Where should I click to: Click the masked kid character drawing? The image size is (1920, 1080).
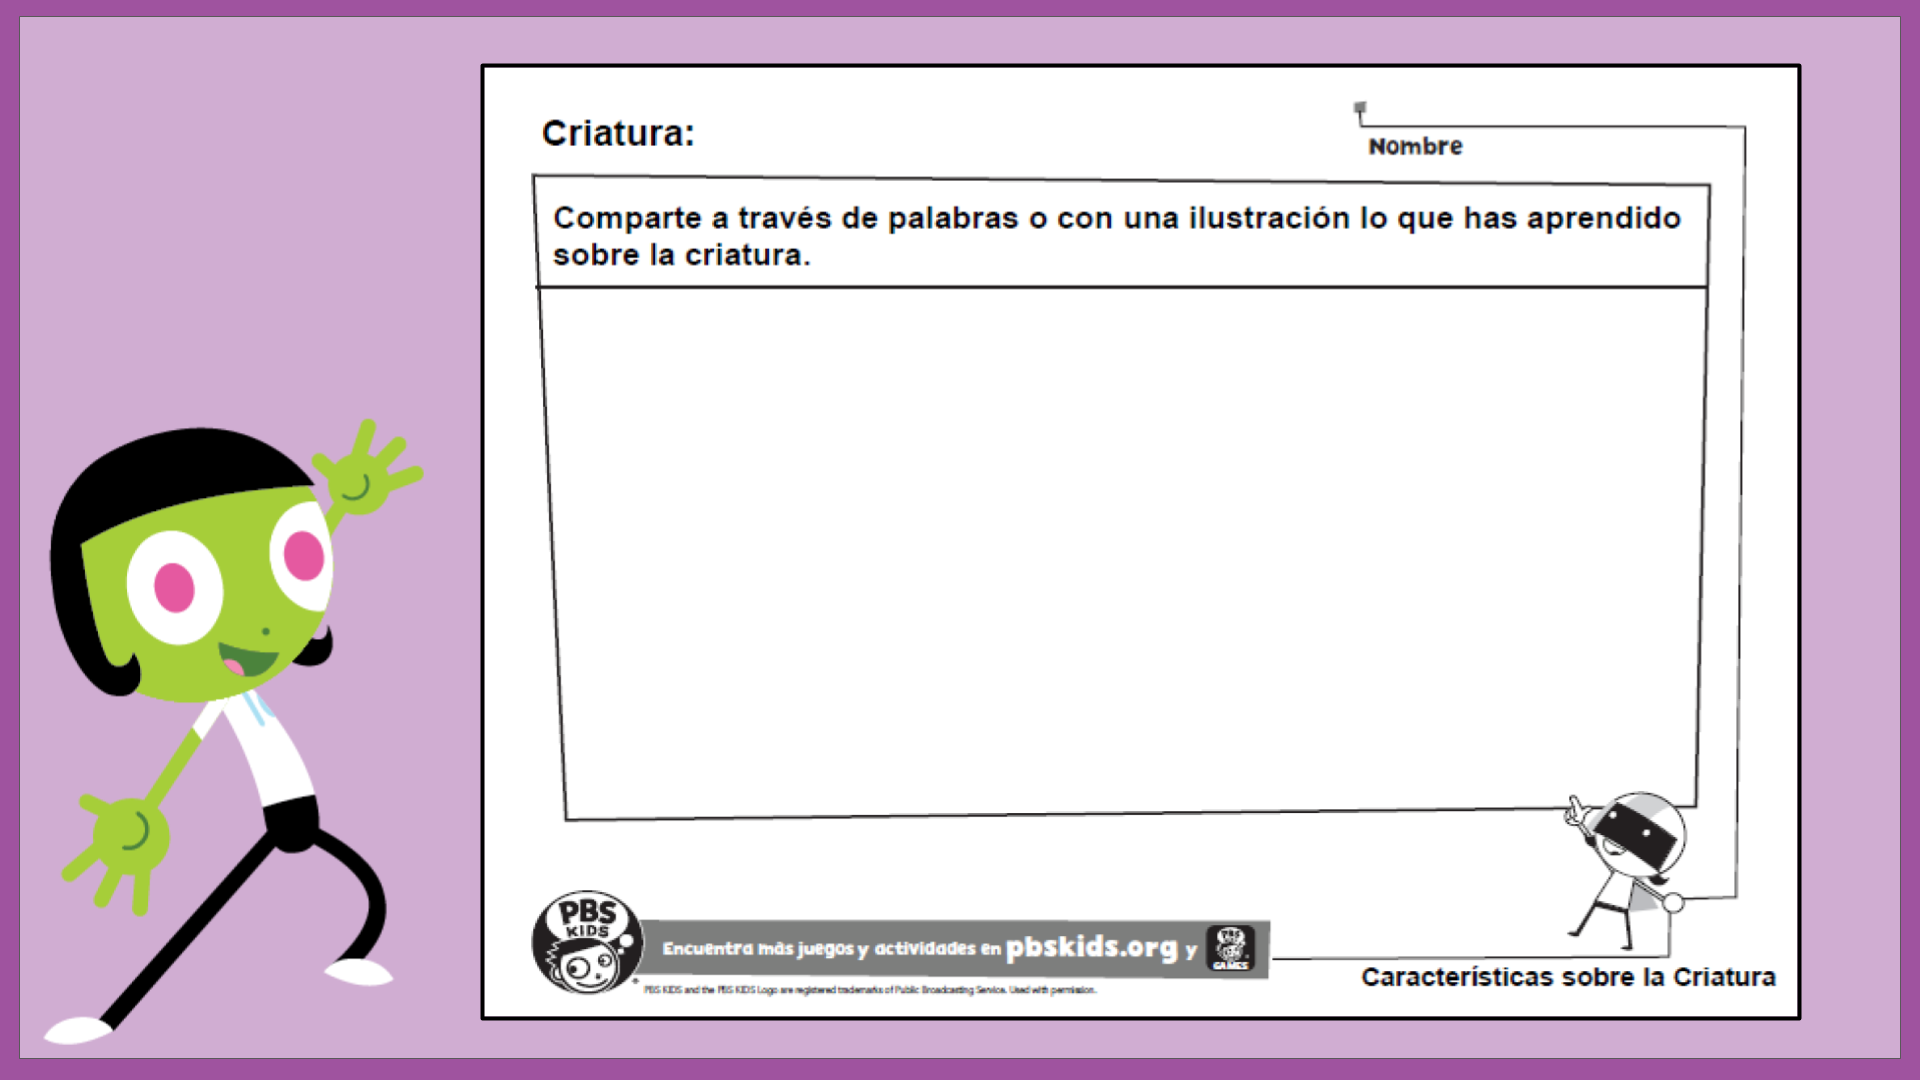(x=1626, y=870)
